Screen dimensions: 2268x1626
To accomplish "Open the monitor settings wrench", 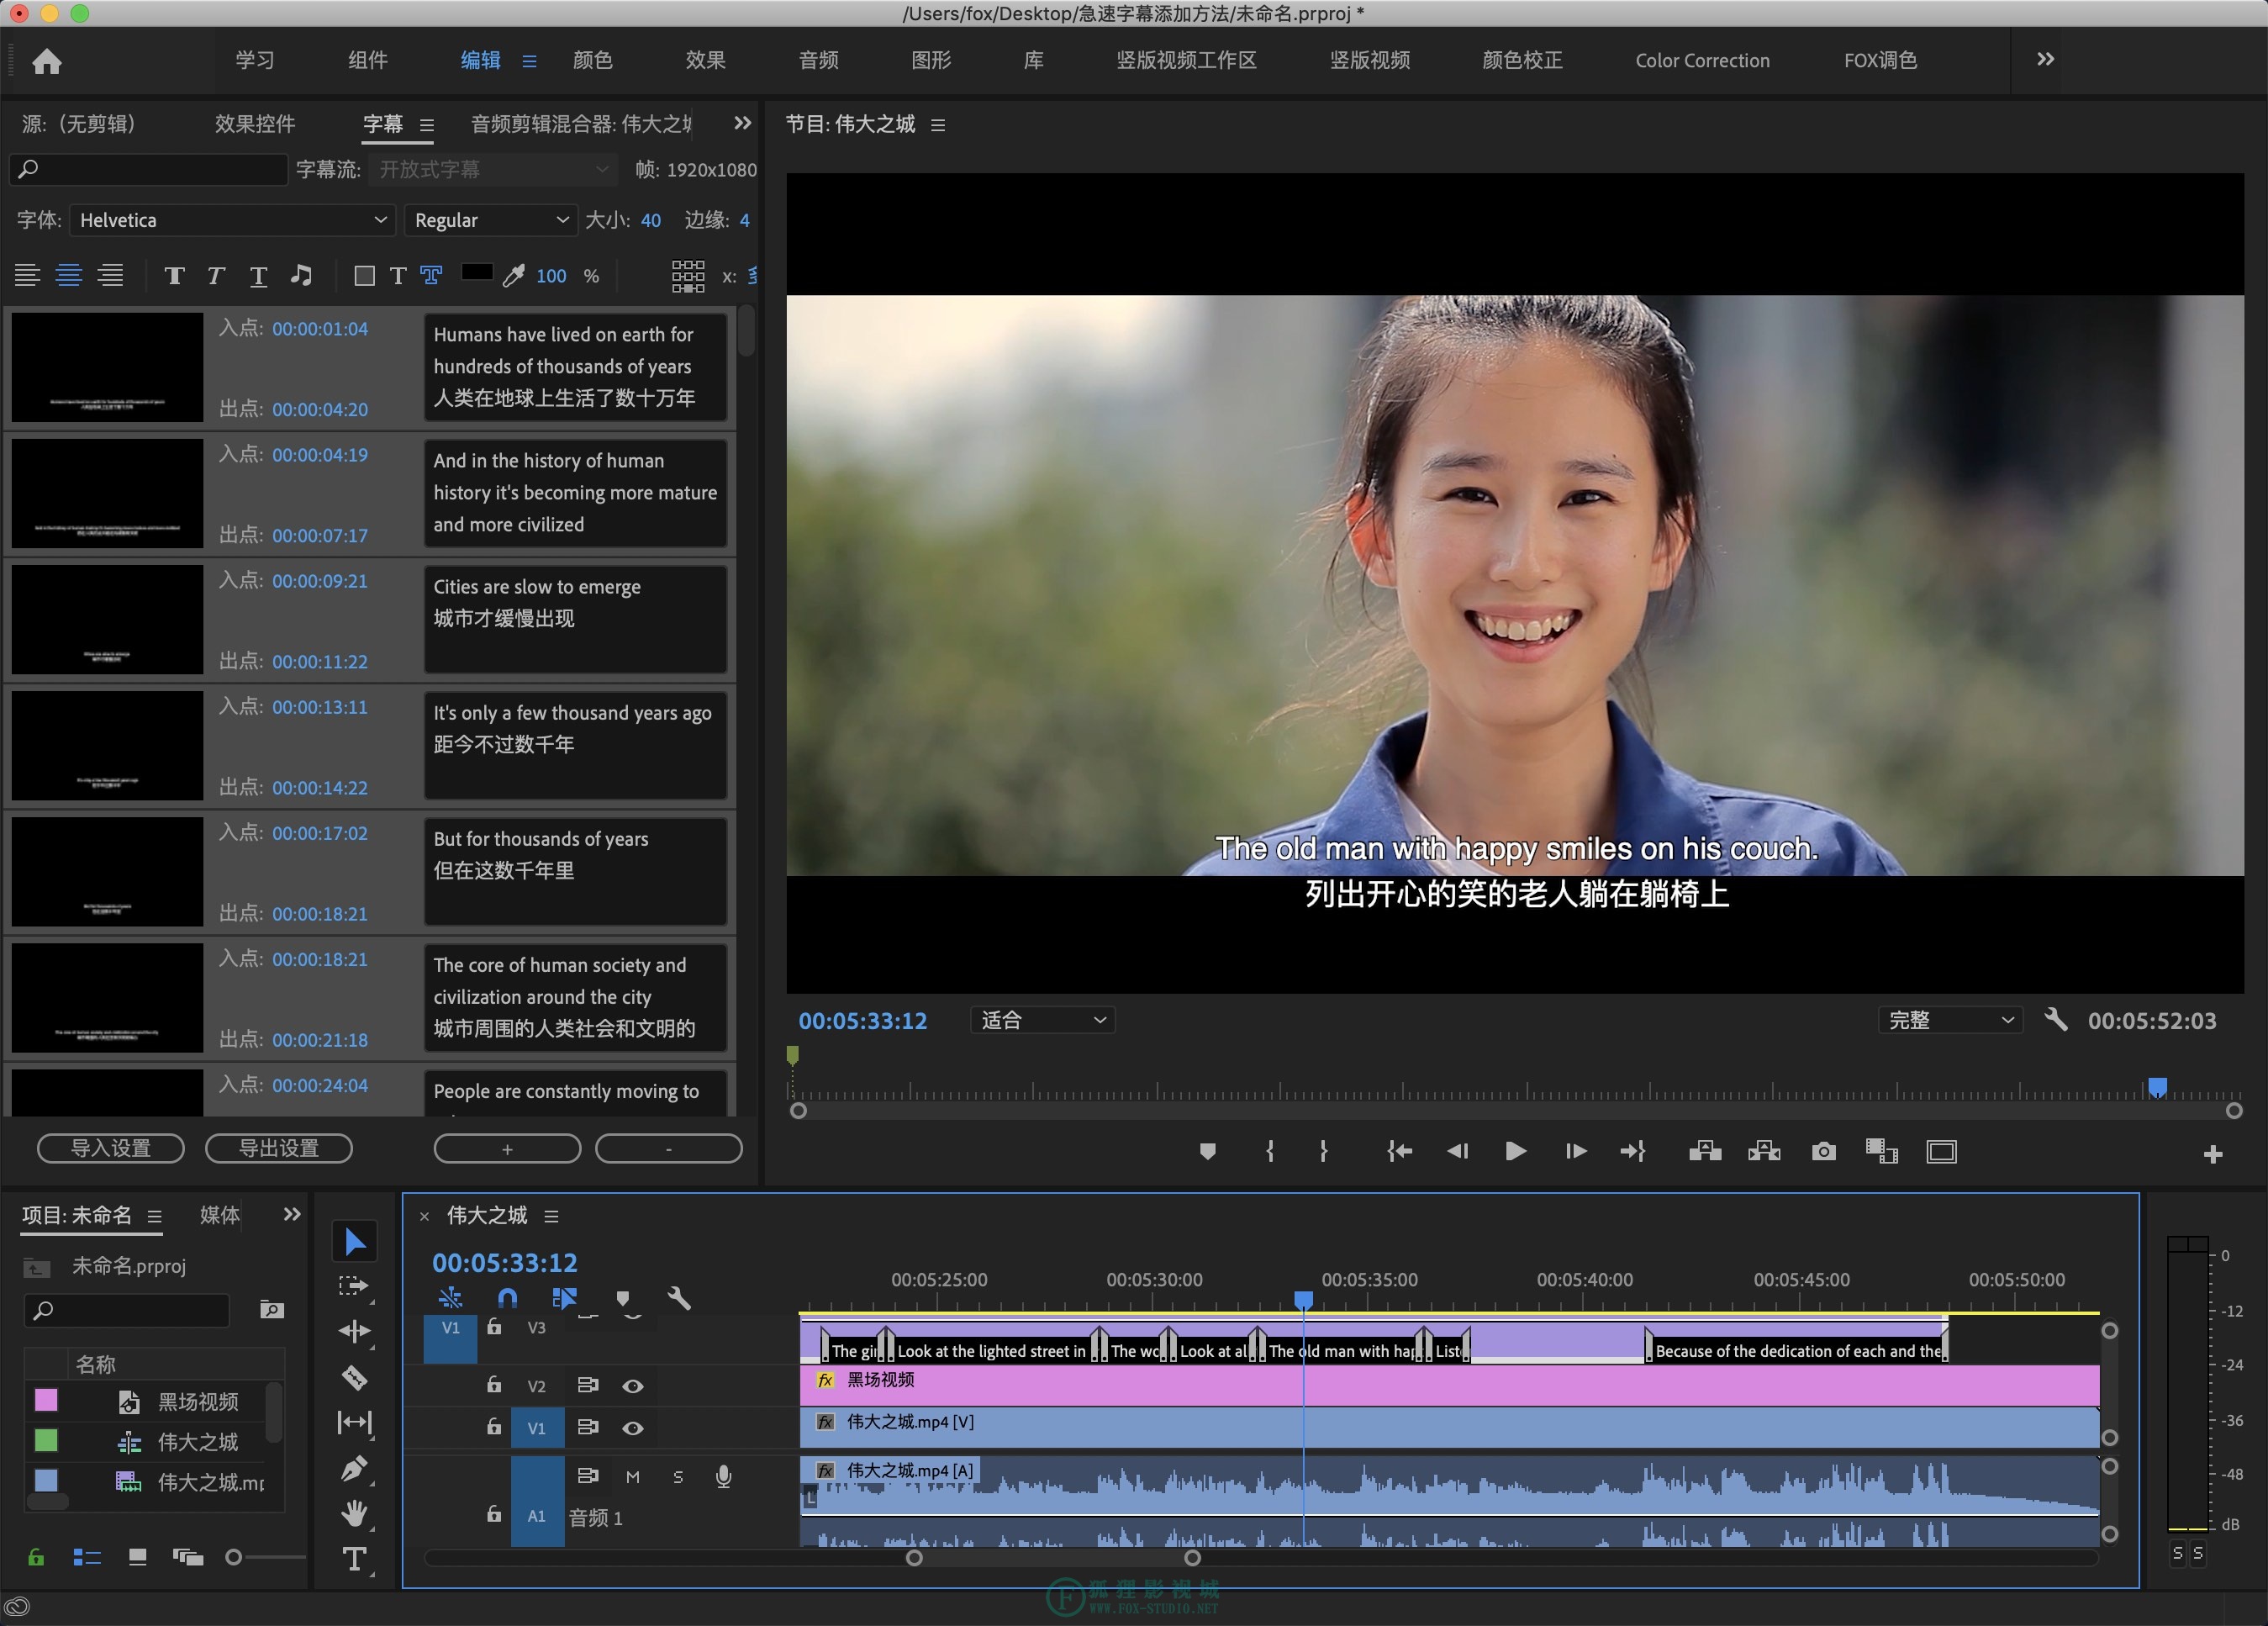I will [x=2056, y=1020].
